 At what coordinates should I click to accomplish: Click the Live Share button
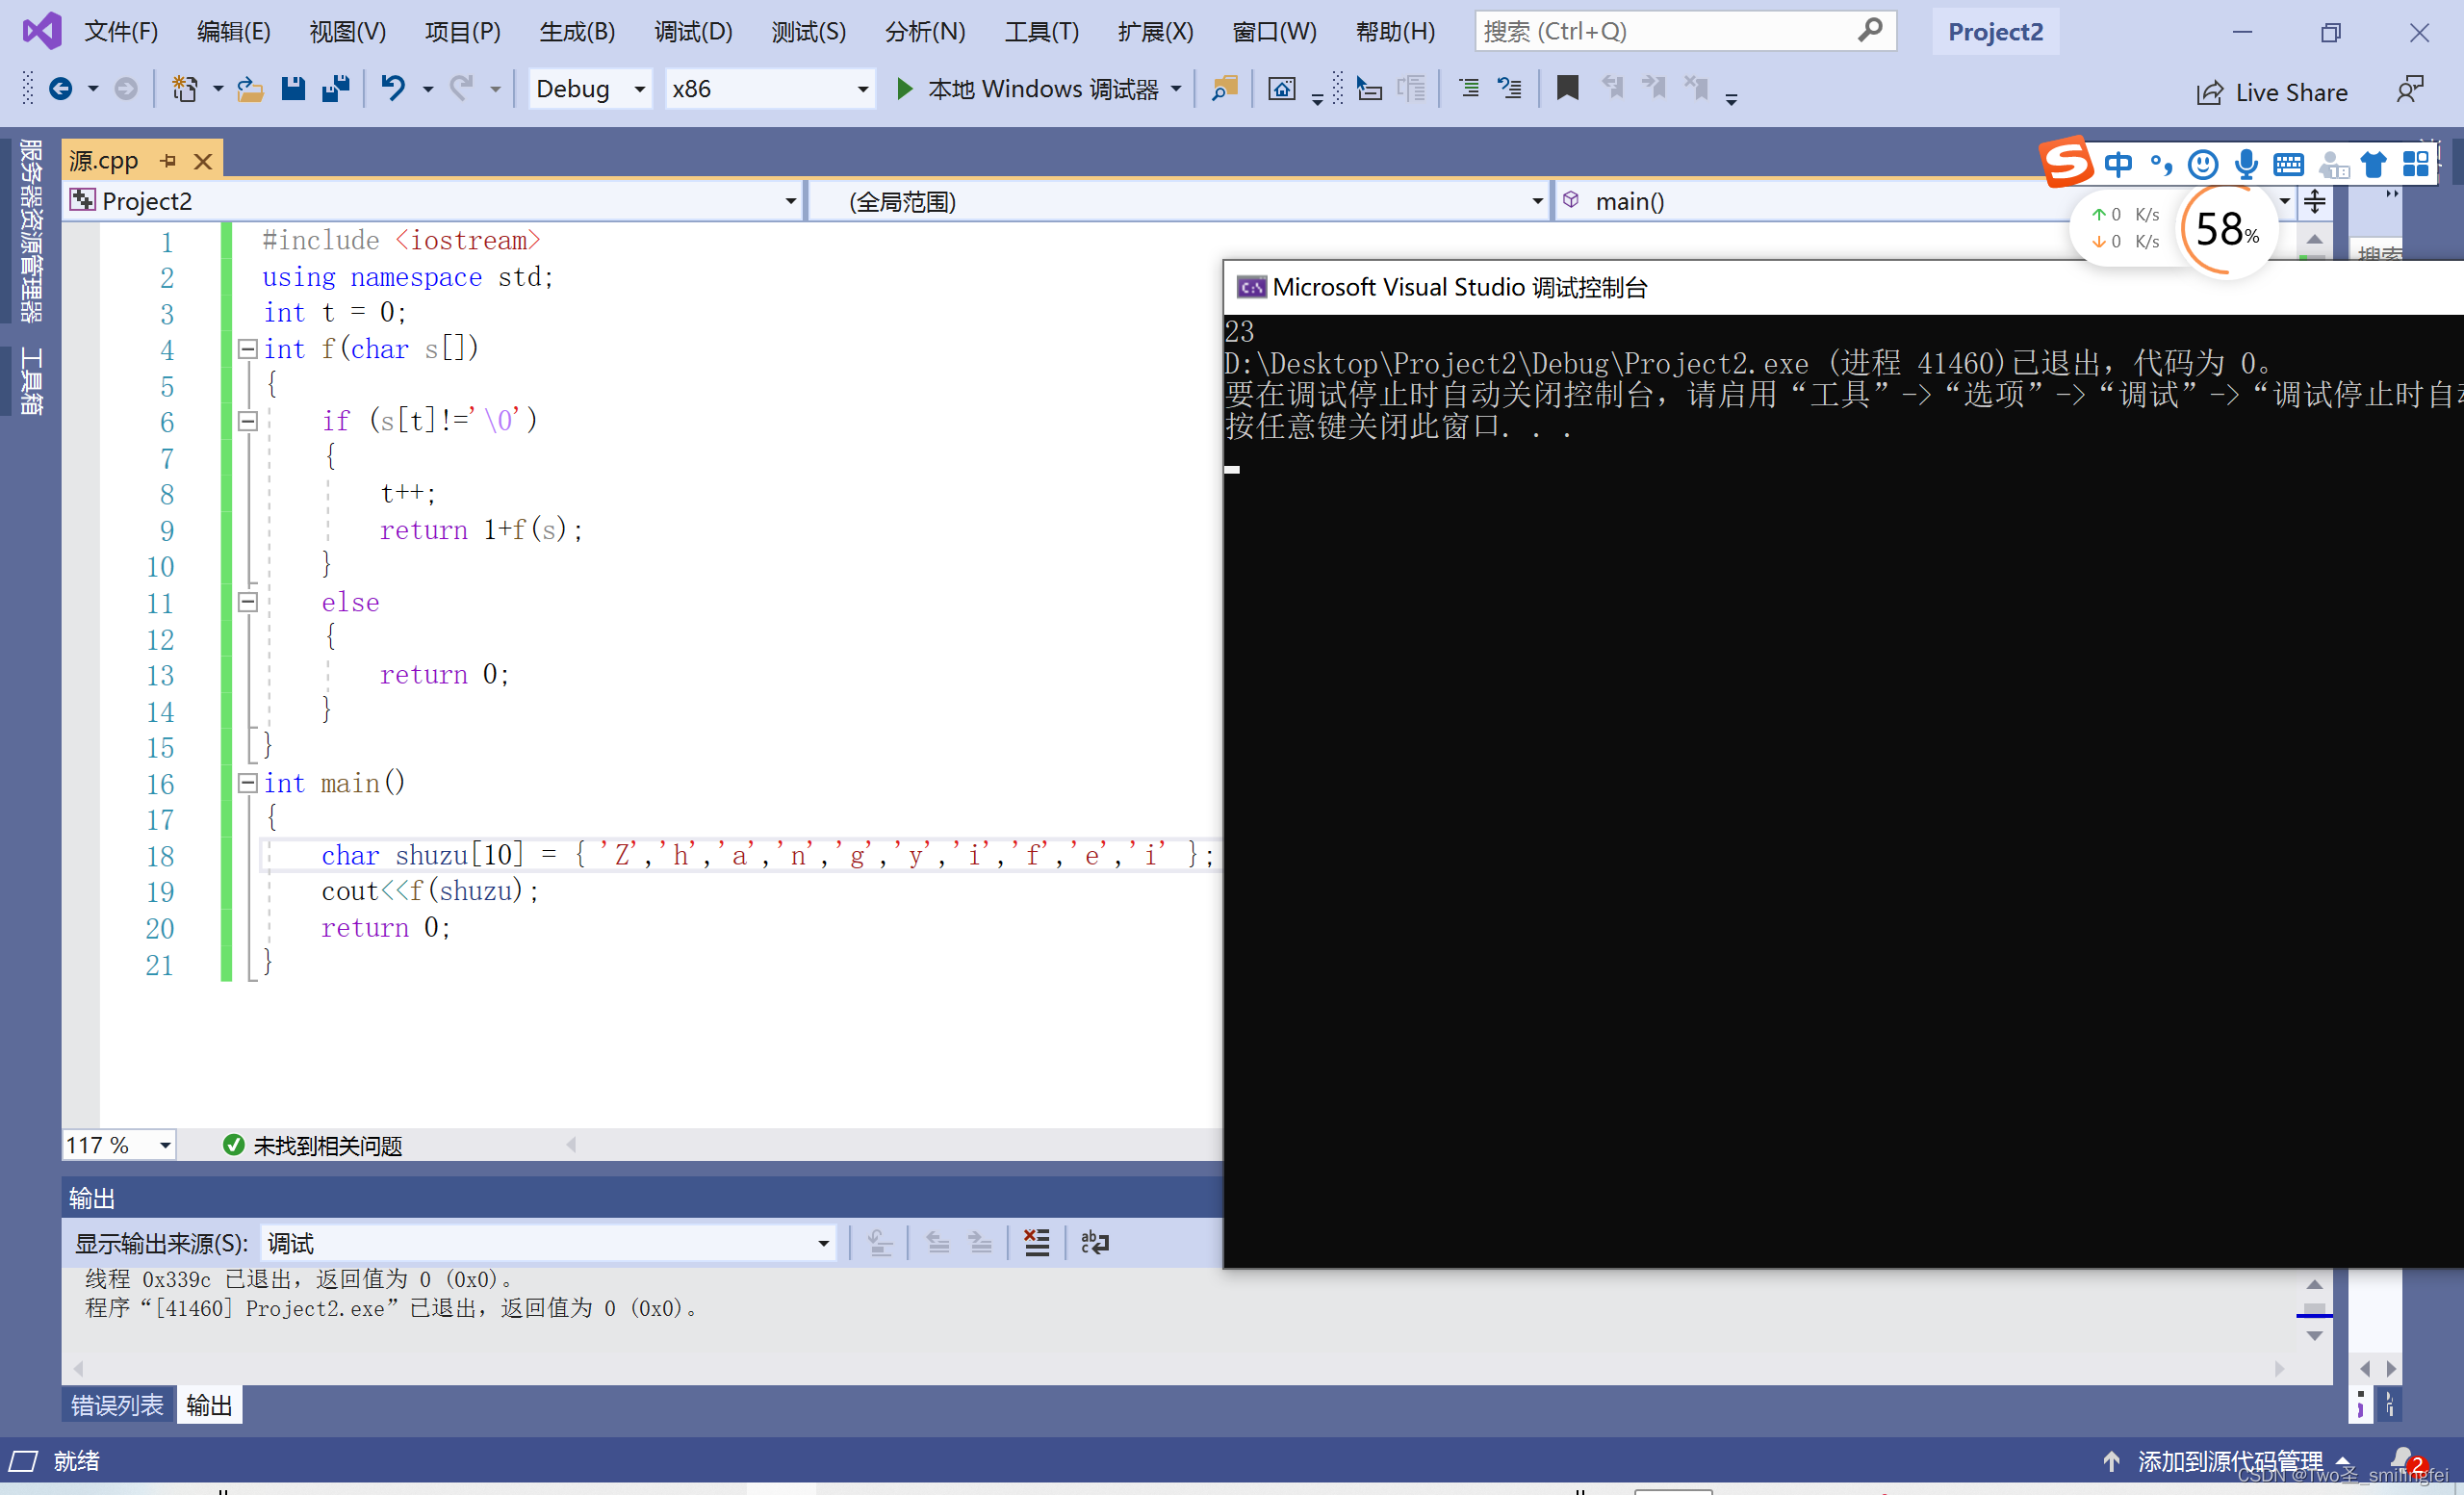coord(2272,92)
